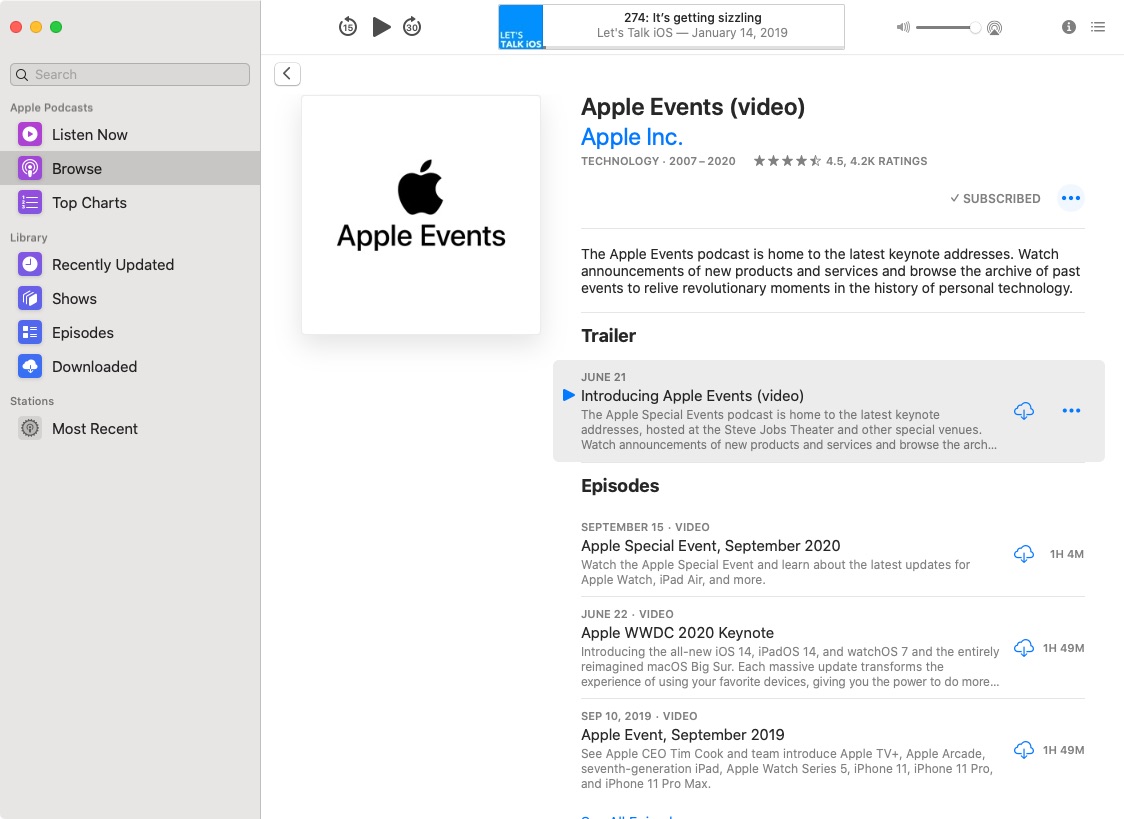Screen dimensions: 1124x819
Task: Click the Browse podcast sidebar icon
Action: coord(30,168)
